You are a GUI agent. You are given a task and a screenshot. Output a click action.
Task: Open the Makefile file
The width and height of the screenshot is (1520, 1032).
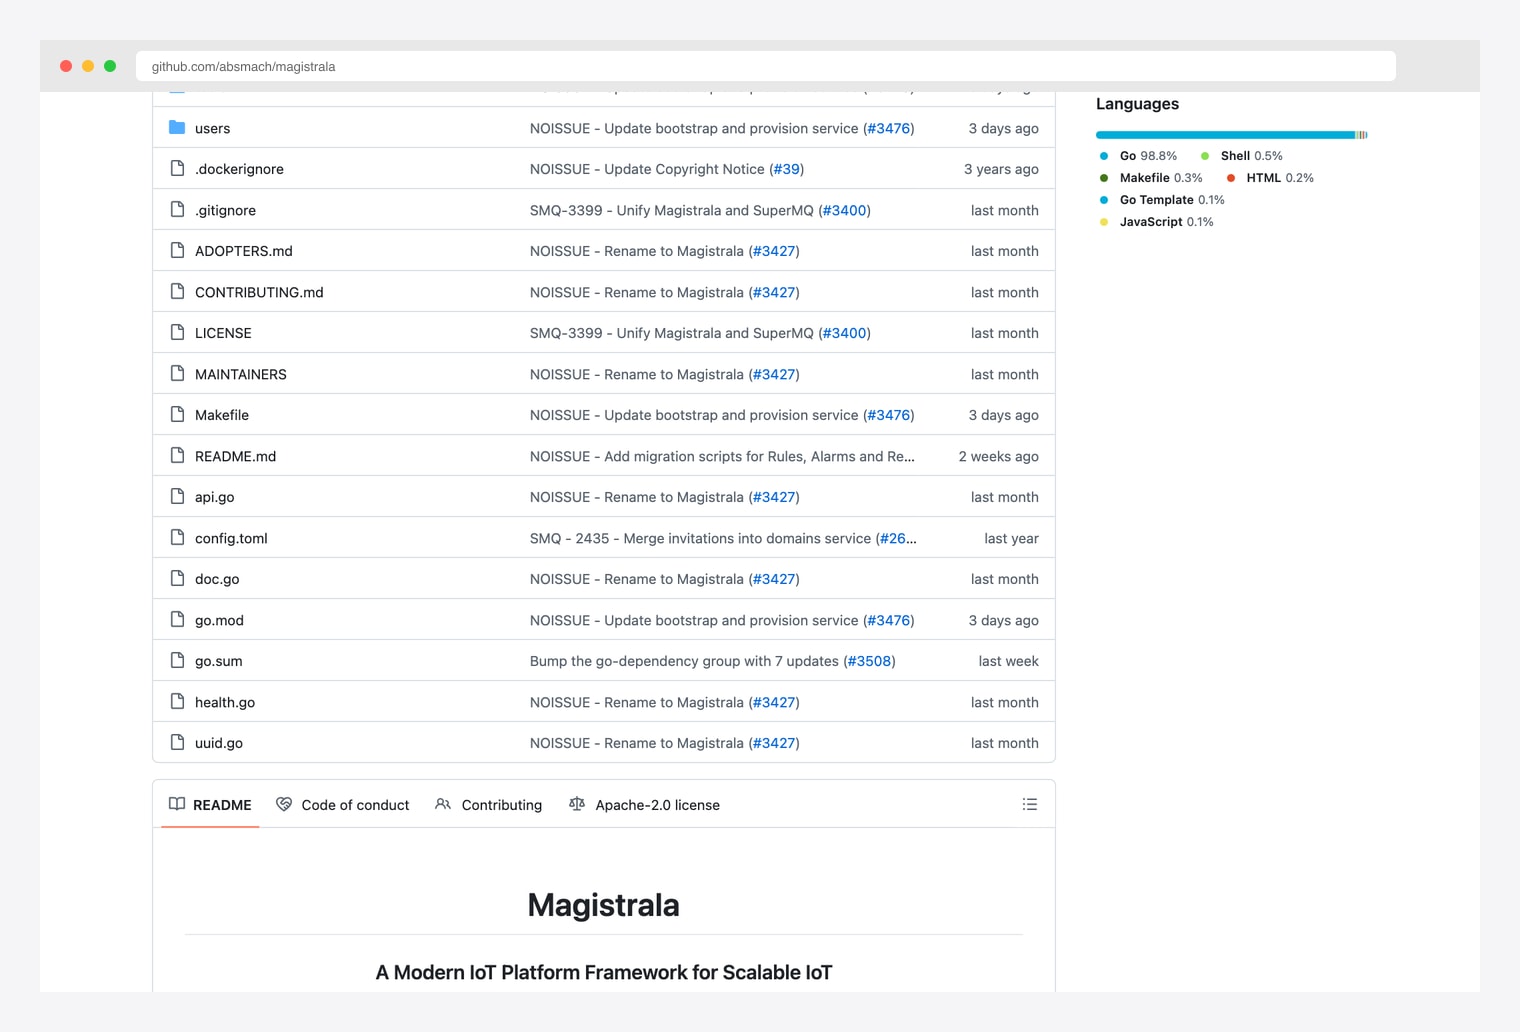click(x=222, y=415)
